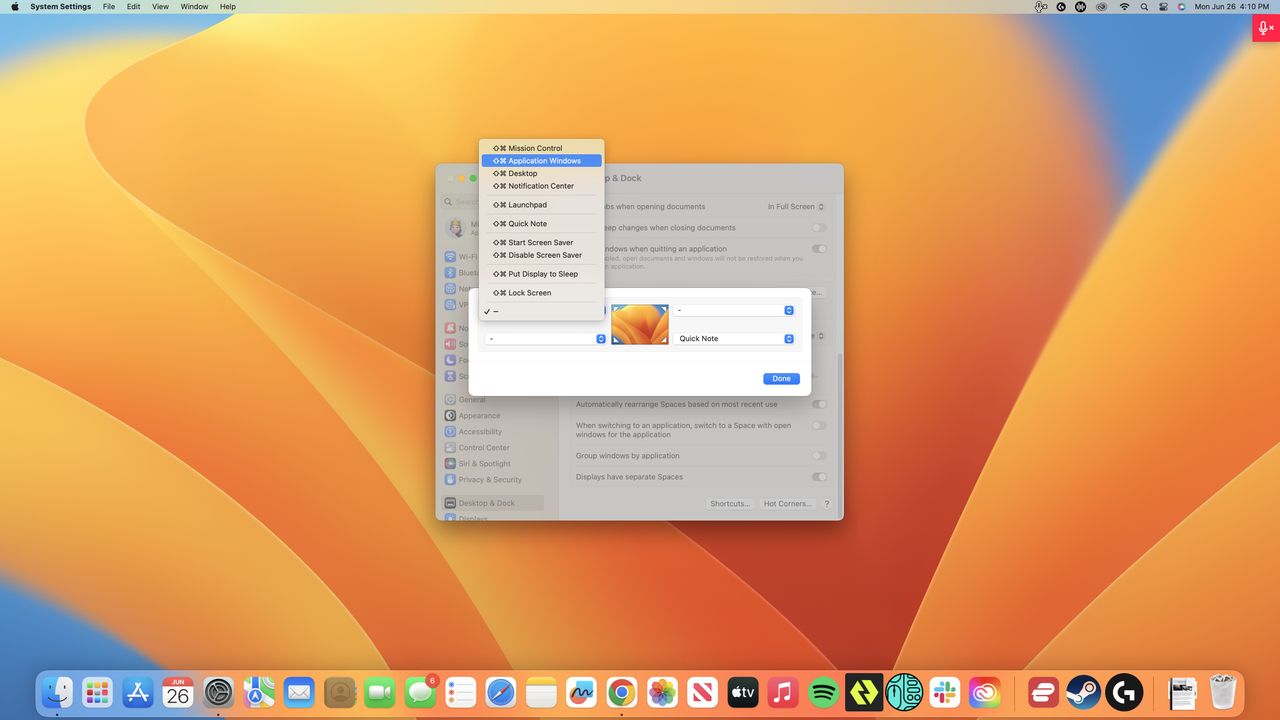Launch Safari from the Dock

[x=500, y=692]
